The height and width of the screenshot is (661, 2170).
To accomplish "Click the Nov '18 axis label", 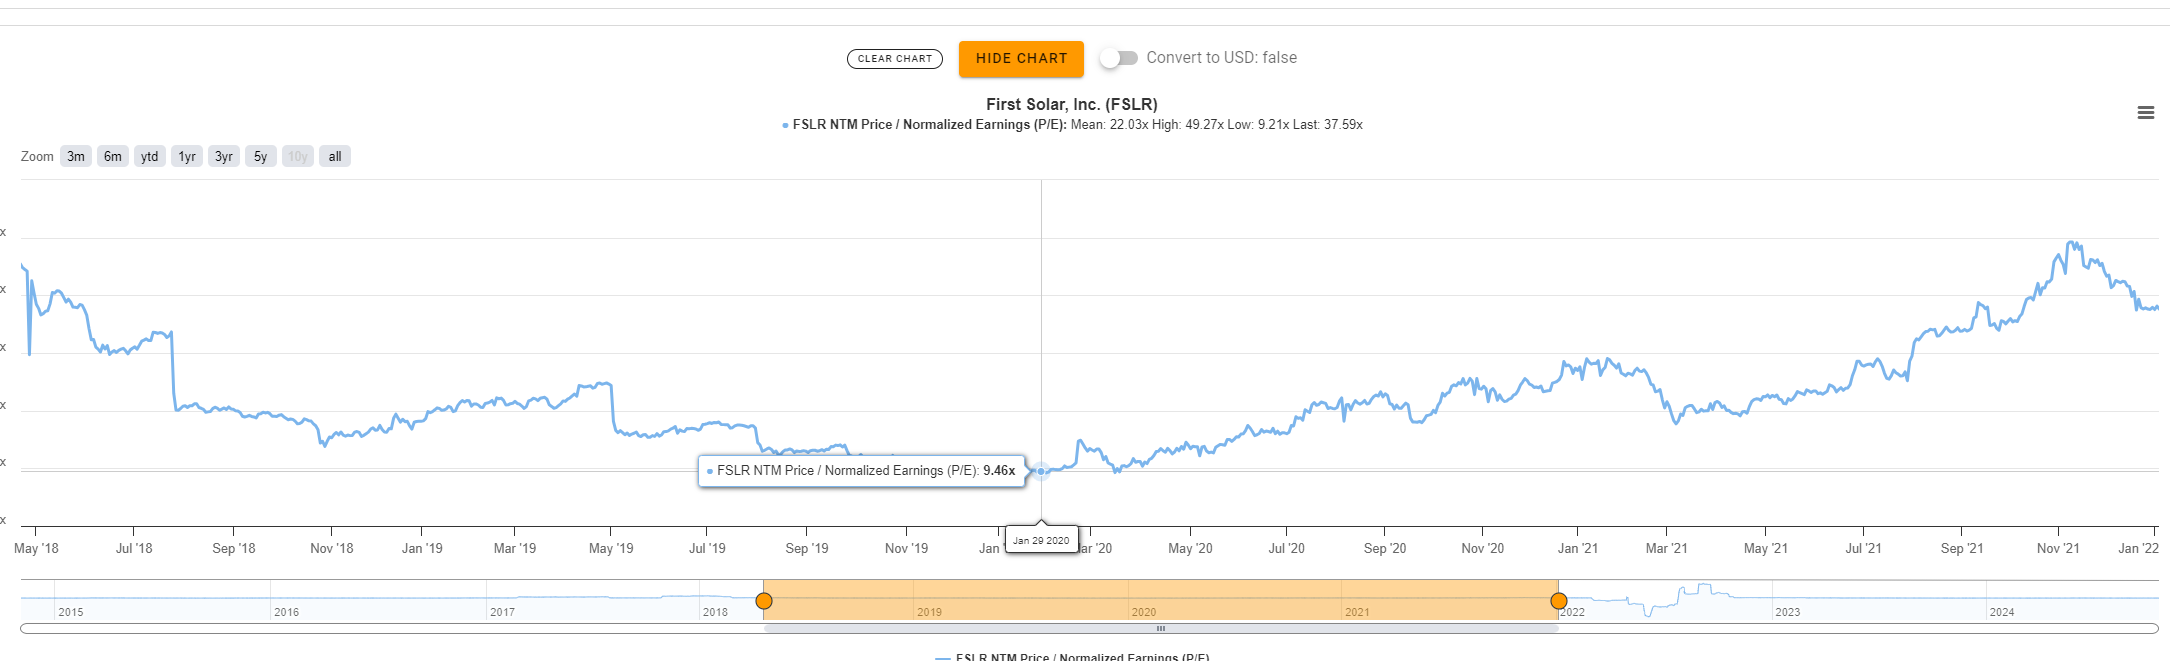I will point(332,548).
